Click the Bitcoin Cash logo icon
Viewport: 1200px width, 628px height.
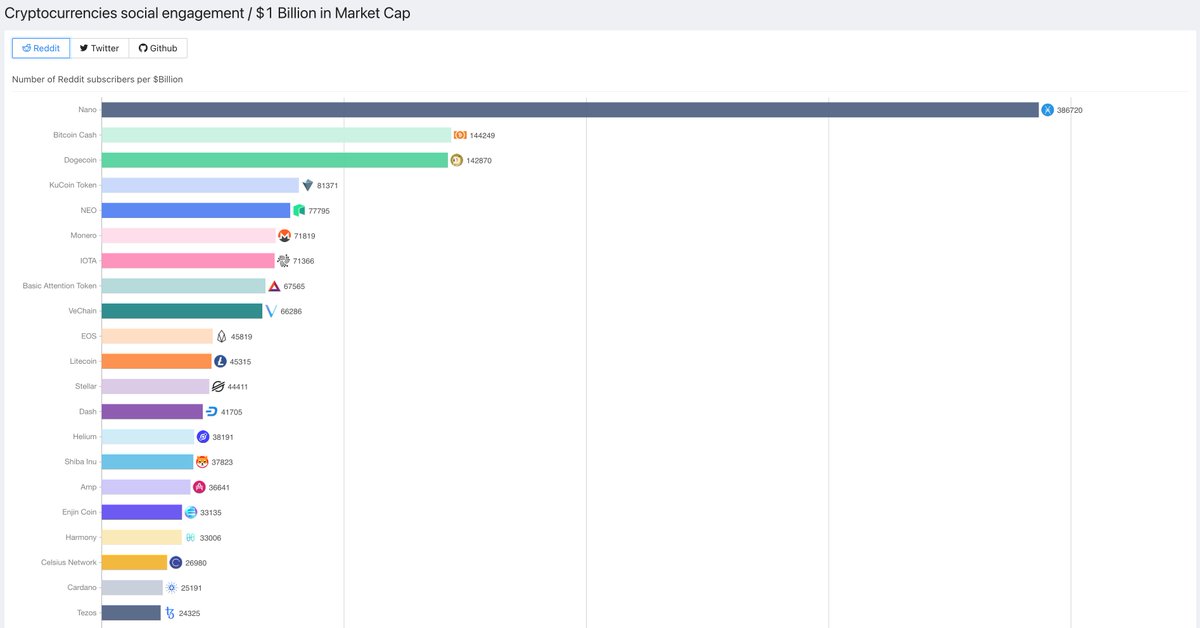pyautogui.click(x=460, y=135)
